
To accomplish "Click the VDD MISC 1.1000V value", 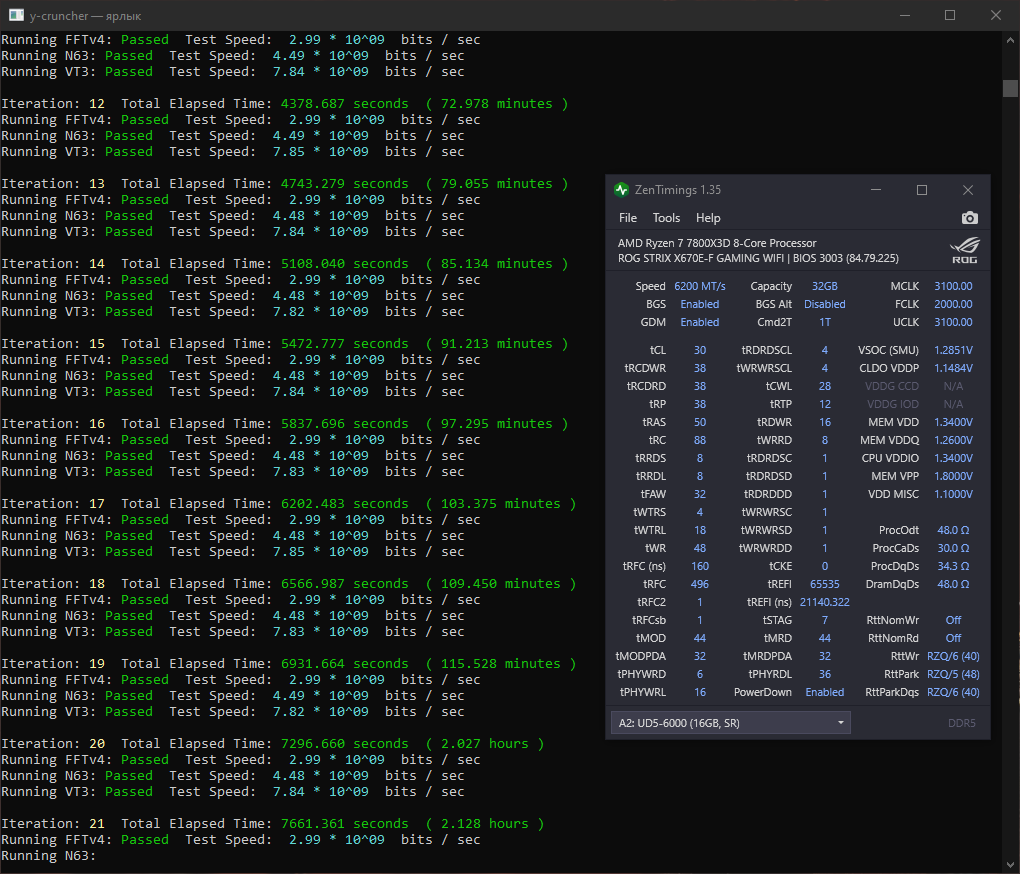I will click(x=953, y=494).
